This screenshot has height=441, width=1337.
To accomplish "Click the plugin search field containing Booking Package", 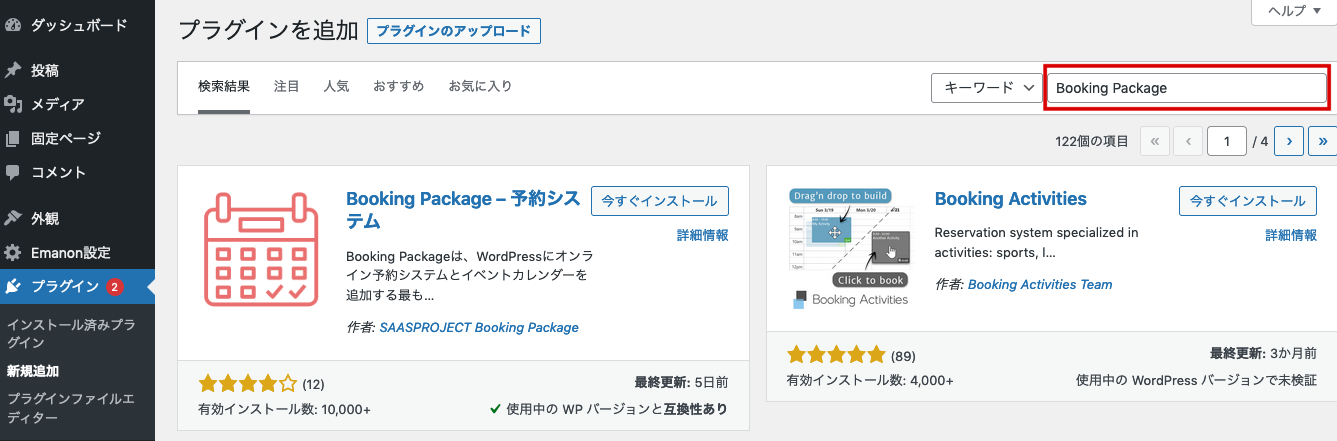I will point(1187,88).
